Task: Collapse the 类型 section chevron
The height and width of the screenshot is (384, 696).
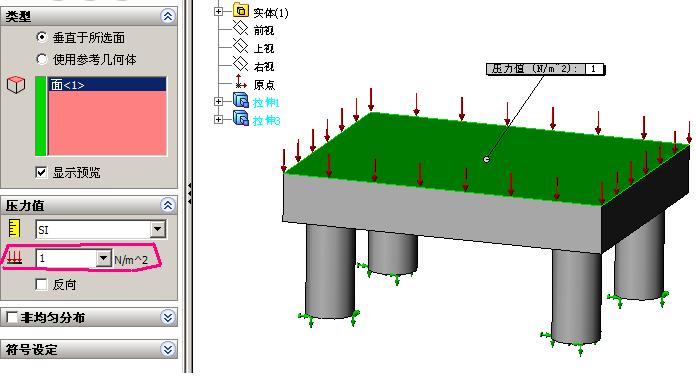Action: pos(168,16)
